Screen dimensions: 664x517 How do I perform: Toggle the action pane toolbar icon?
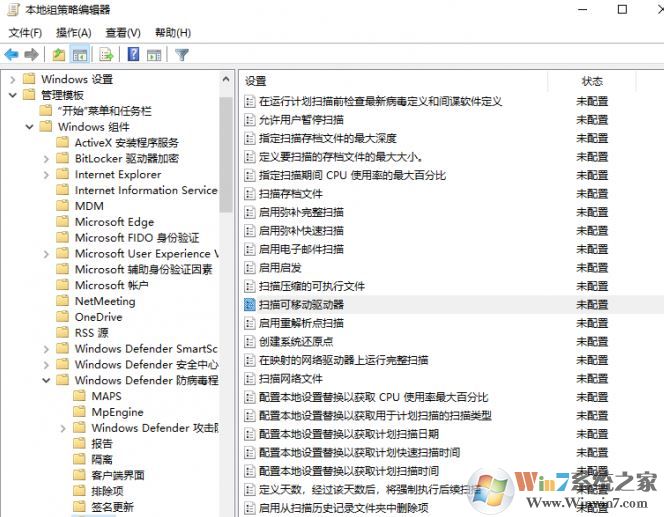[x=154, y=54]
